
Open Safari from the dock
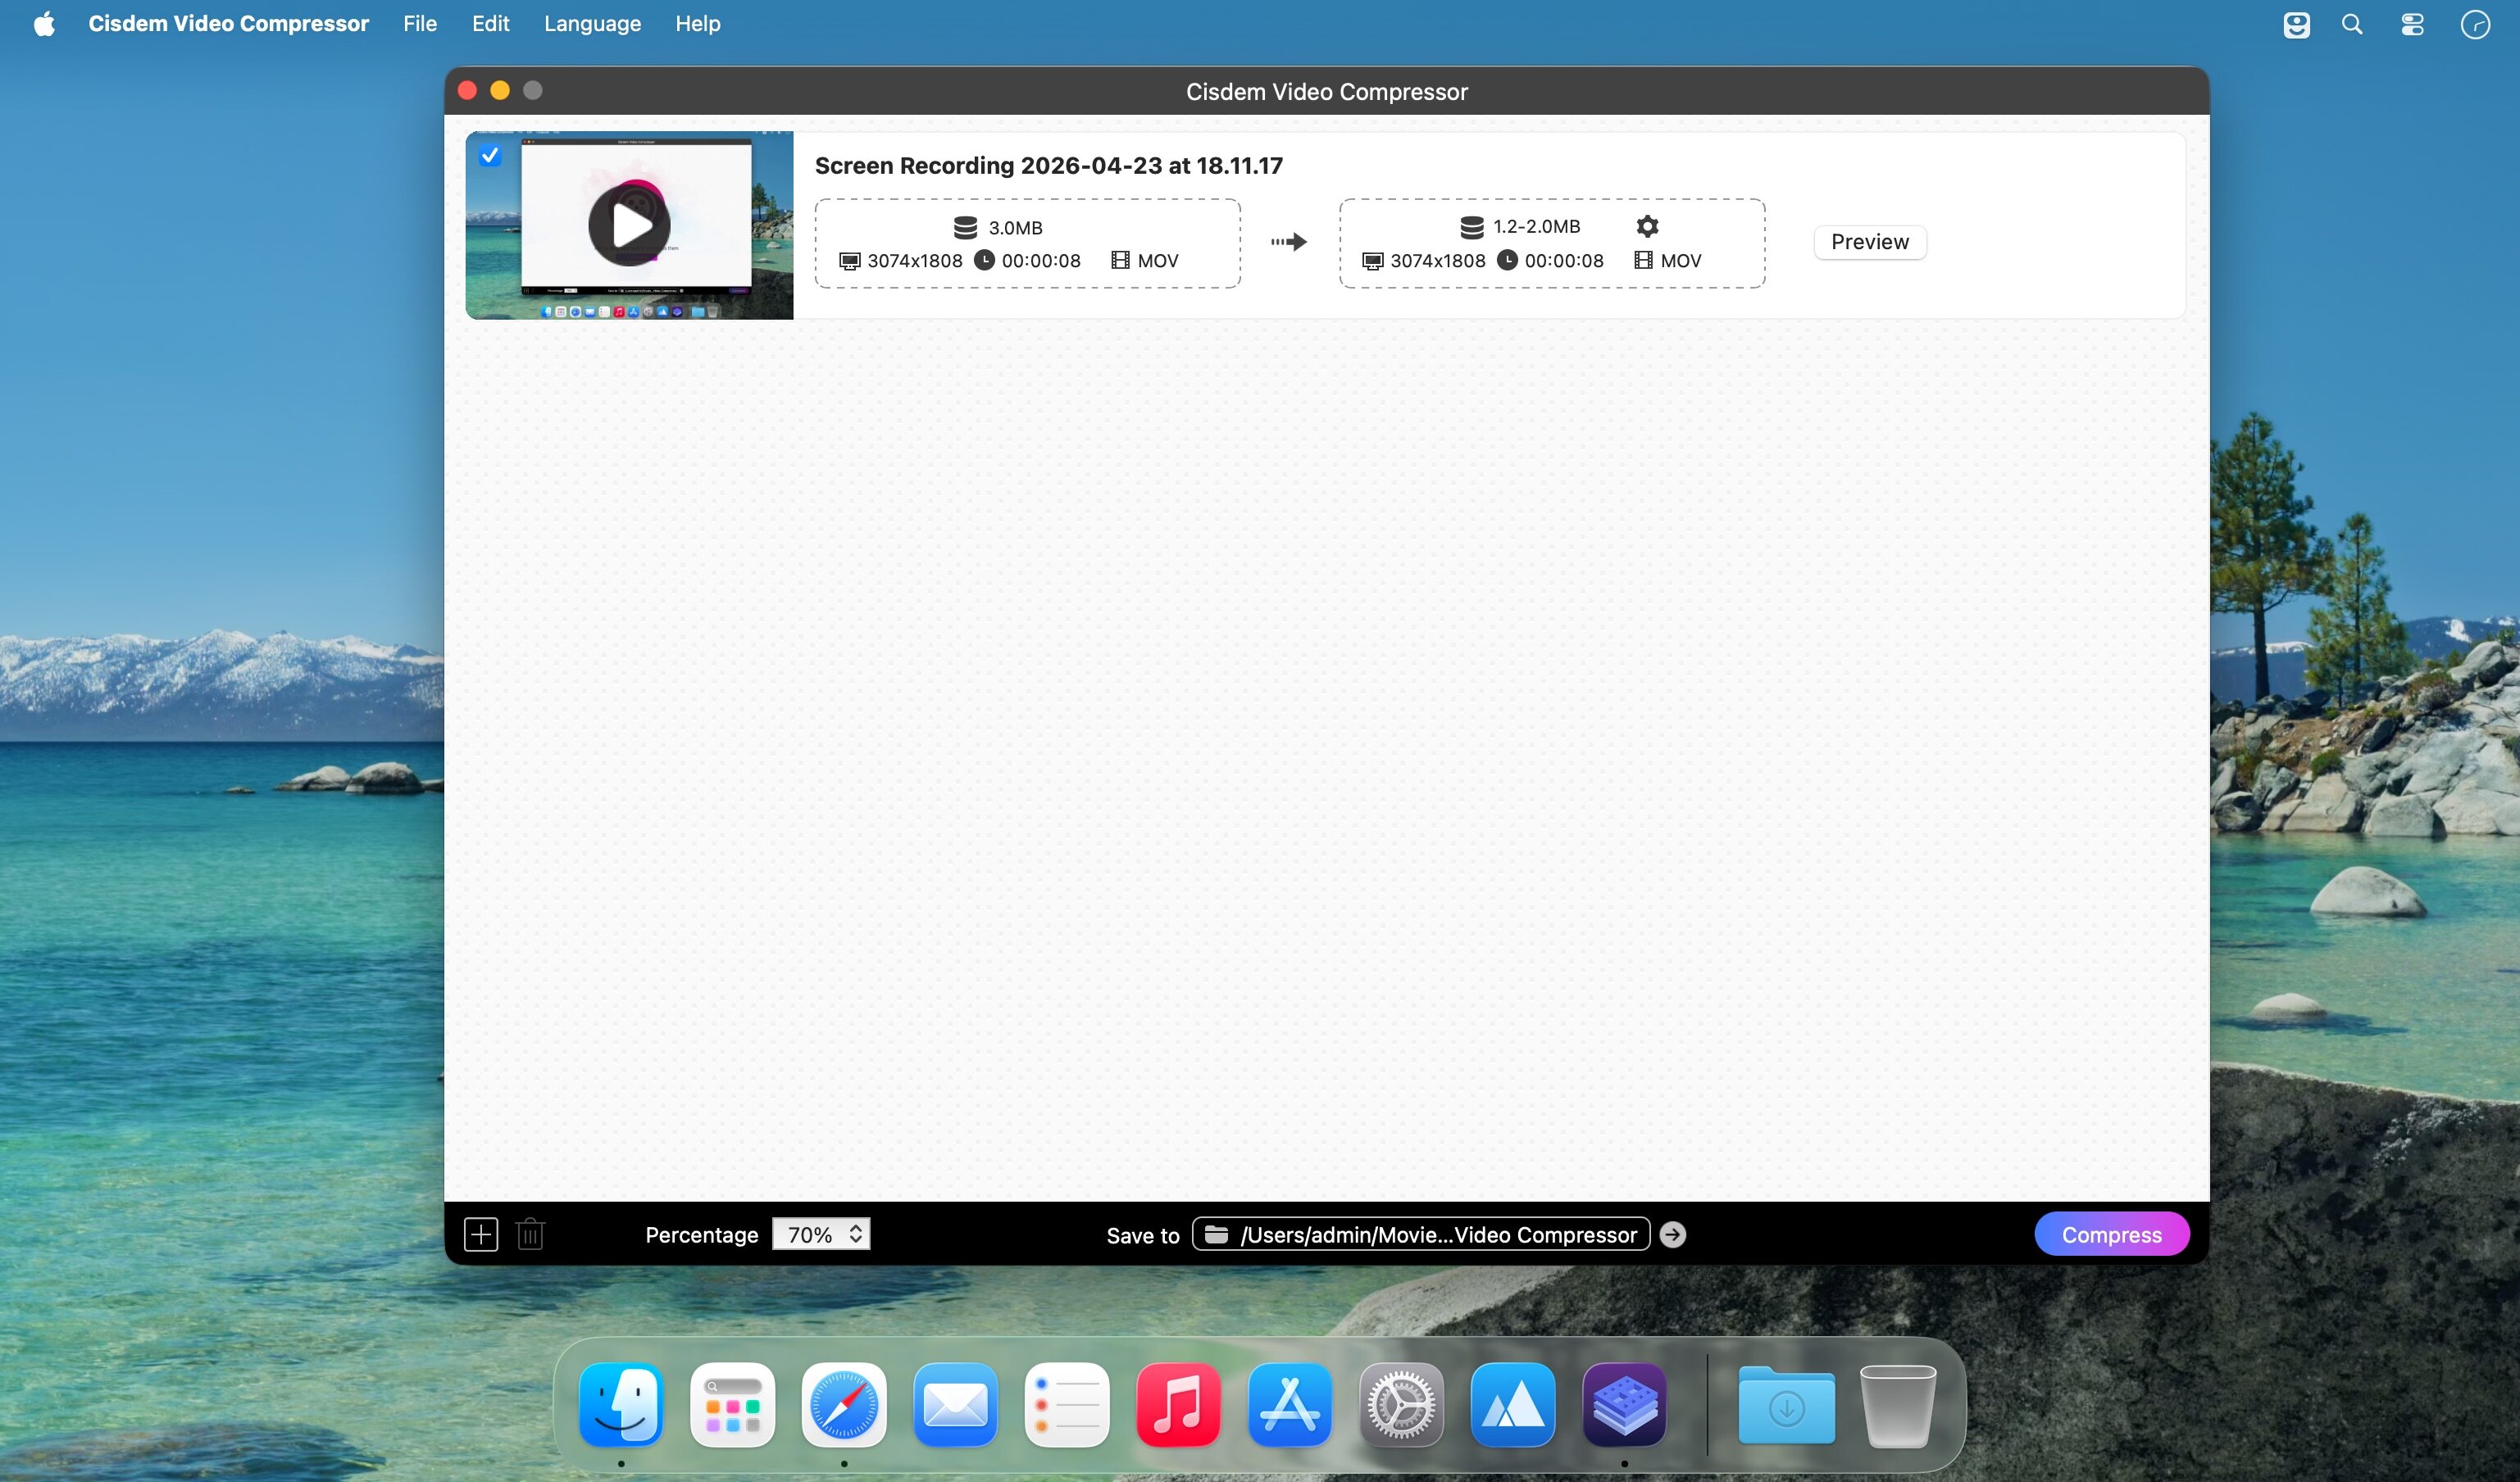click(843, 1405)
